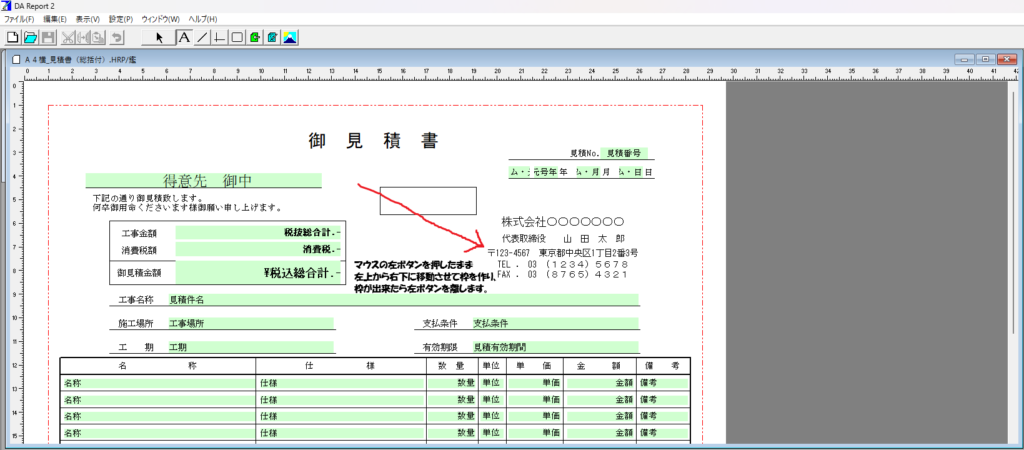This screenshot has width=1024, height=450.
Task: Click the 代表取締役 山田太郎 text
Action: click(x=564, y=238)
